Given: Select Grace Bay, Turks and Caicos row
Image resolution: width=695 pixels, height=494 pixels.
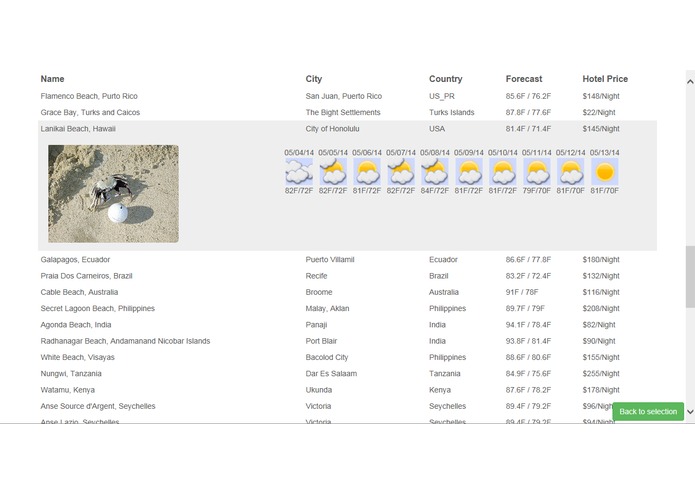Looking at the screenshot, I should [348, 113].
